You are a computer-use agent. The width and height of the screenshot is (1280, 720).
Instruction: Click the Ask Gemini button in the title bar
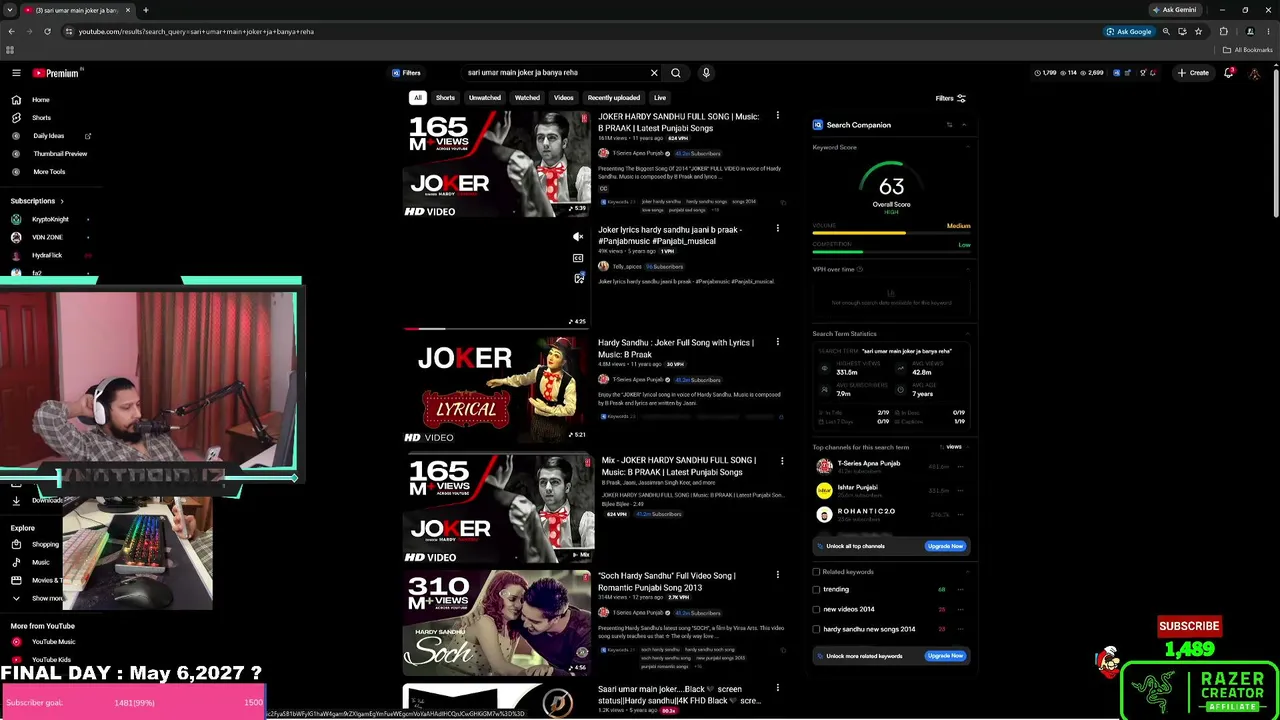click(1174, 10)
